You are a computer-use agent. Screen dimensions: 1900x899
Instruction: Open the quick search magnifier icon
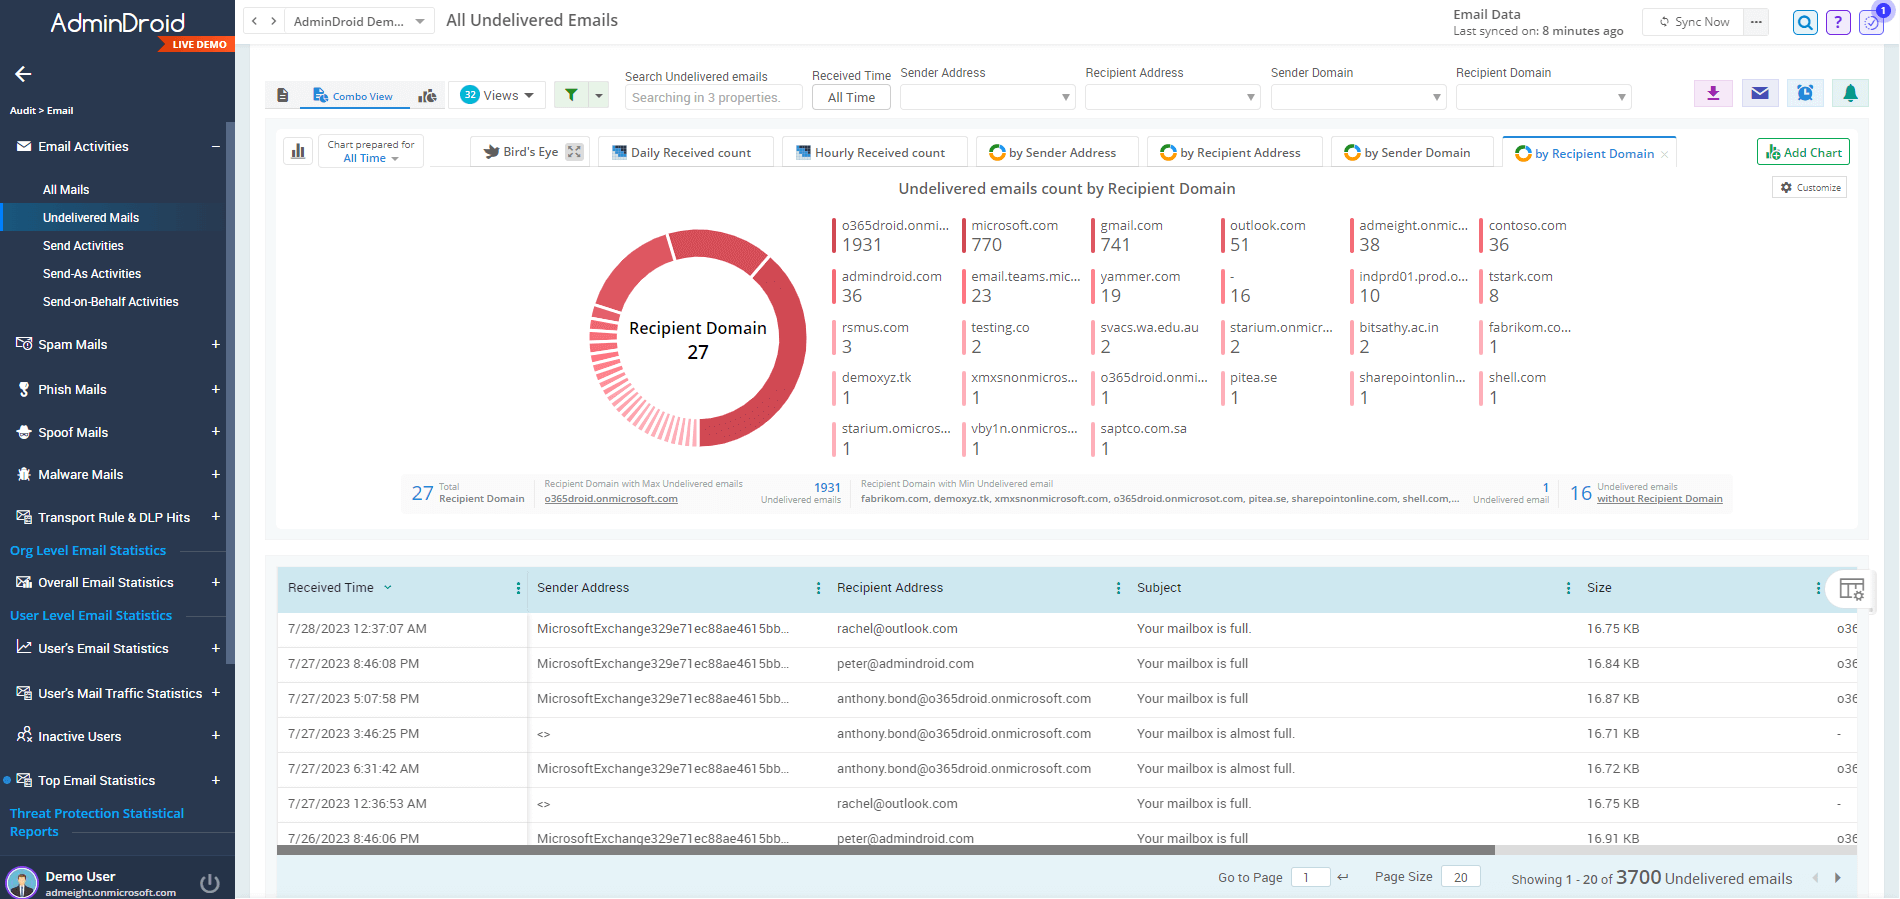pyautogui.click(x=1805, y=22)
